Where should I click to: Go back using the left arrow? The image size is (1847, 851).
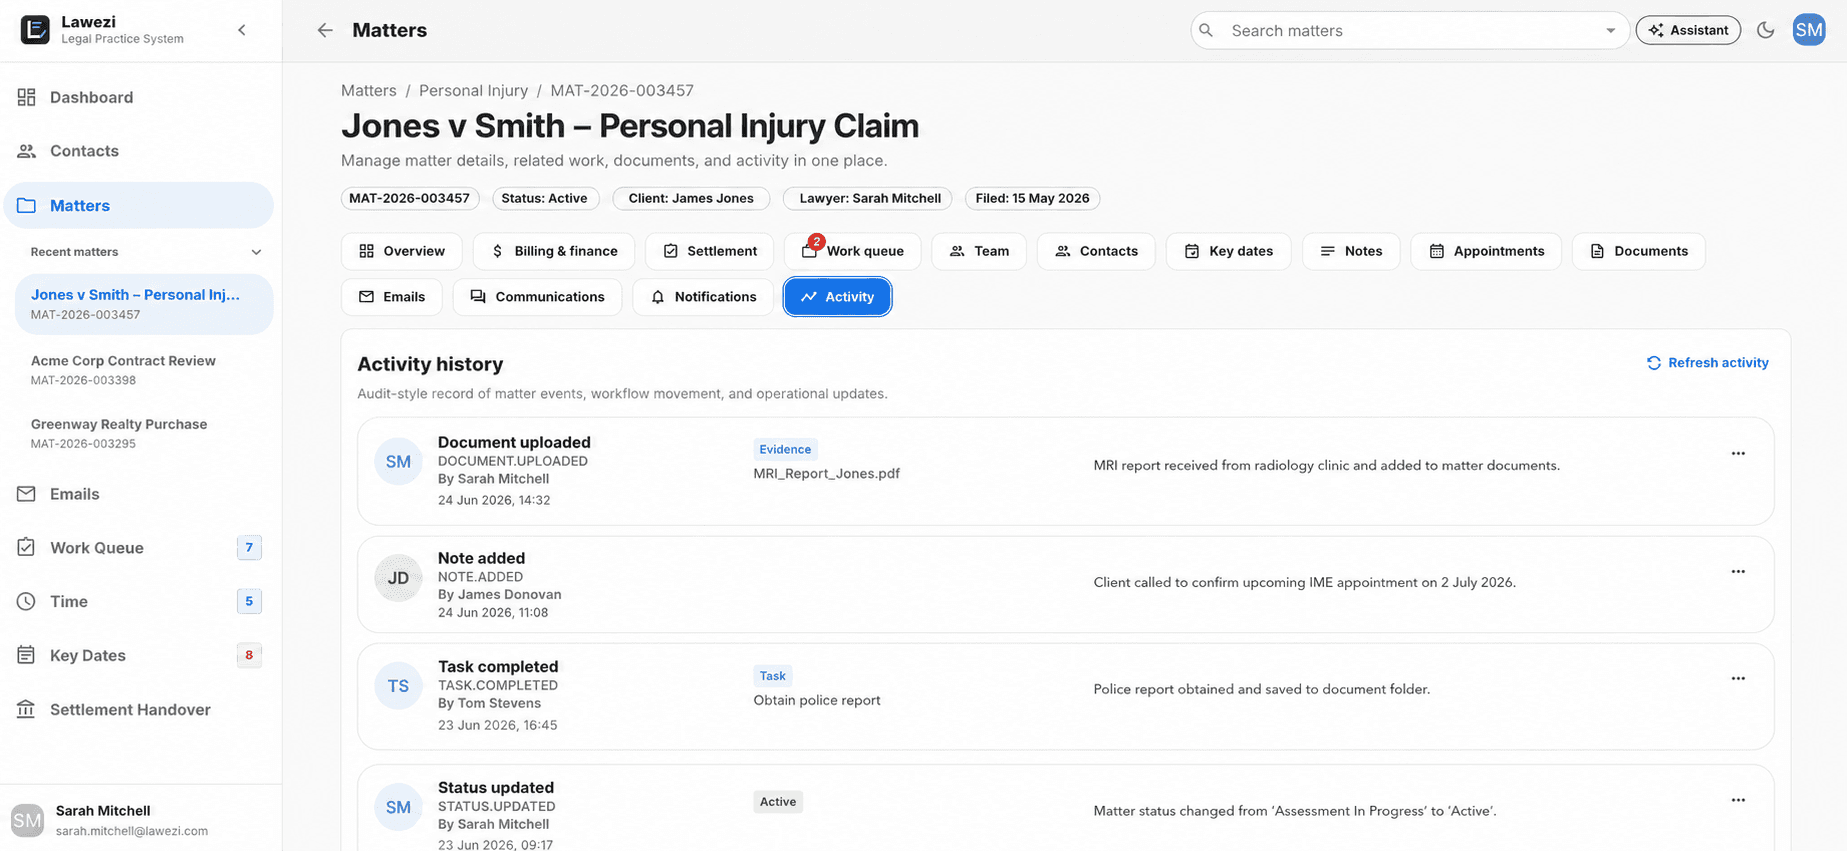pos(325,30)
